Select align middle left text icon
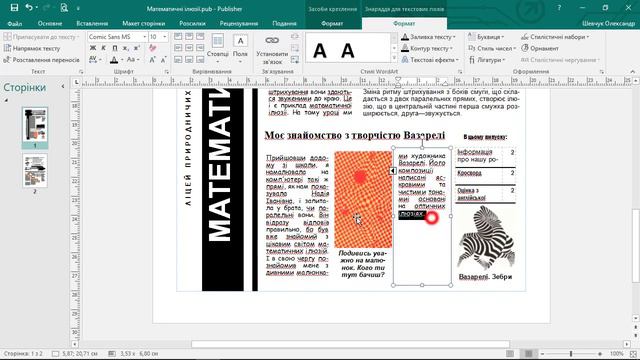 [x=178, y=48]
